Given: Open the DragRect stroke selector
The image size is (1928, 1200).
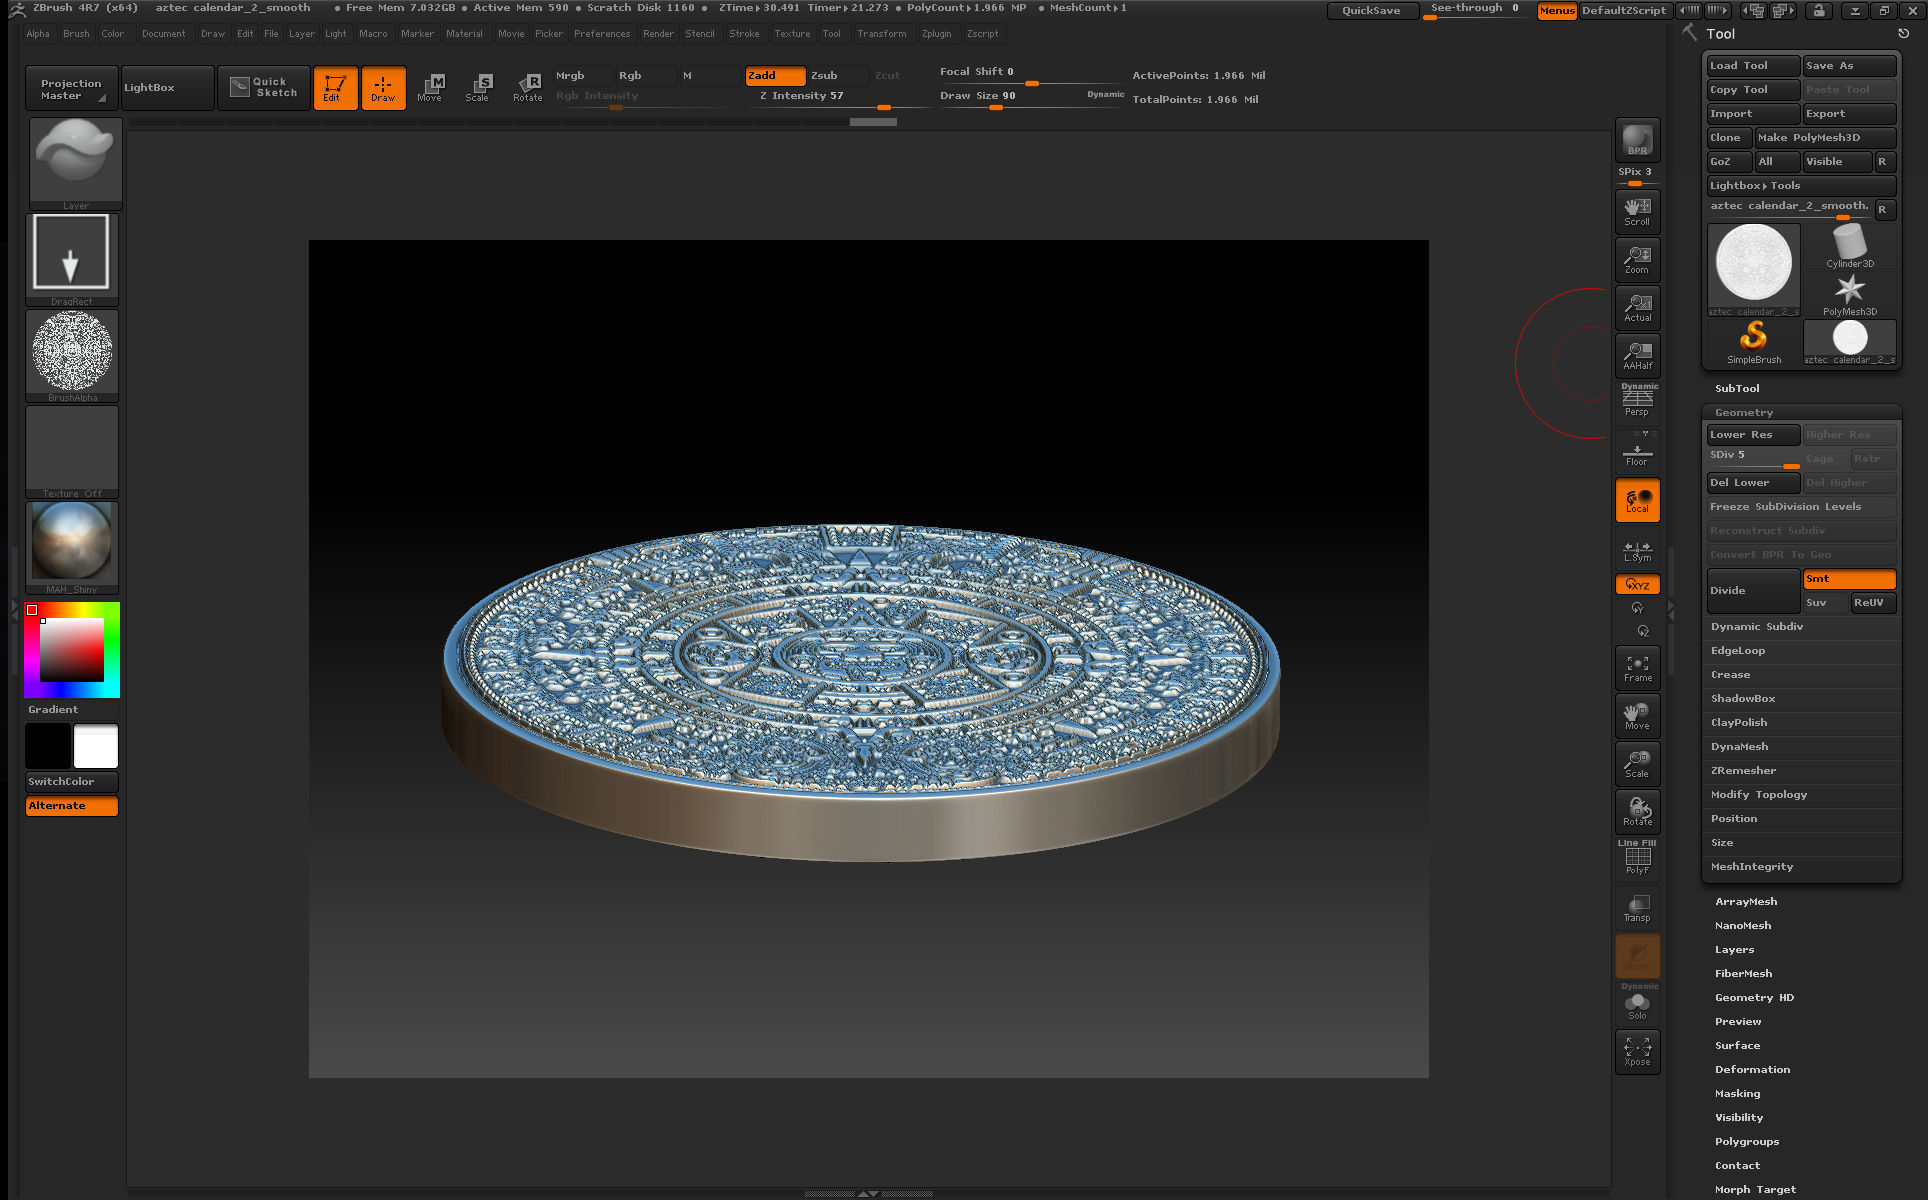Looking at the screenshot, I should click(x=72, y=259).
